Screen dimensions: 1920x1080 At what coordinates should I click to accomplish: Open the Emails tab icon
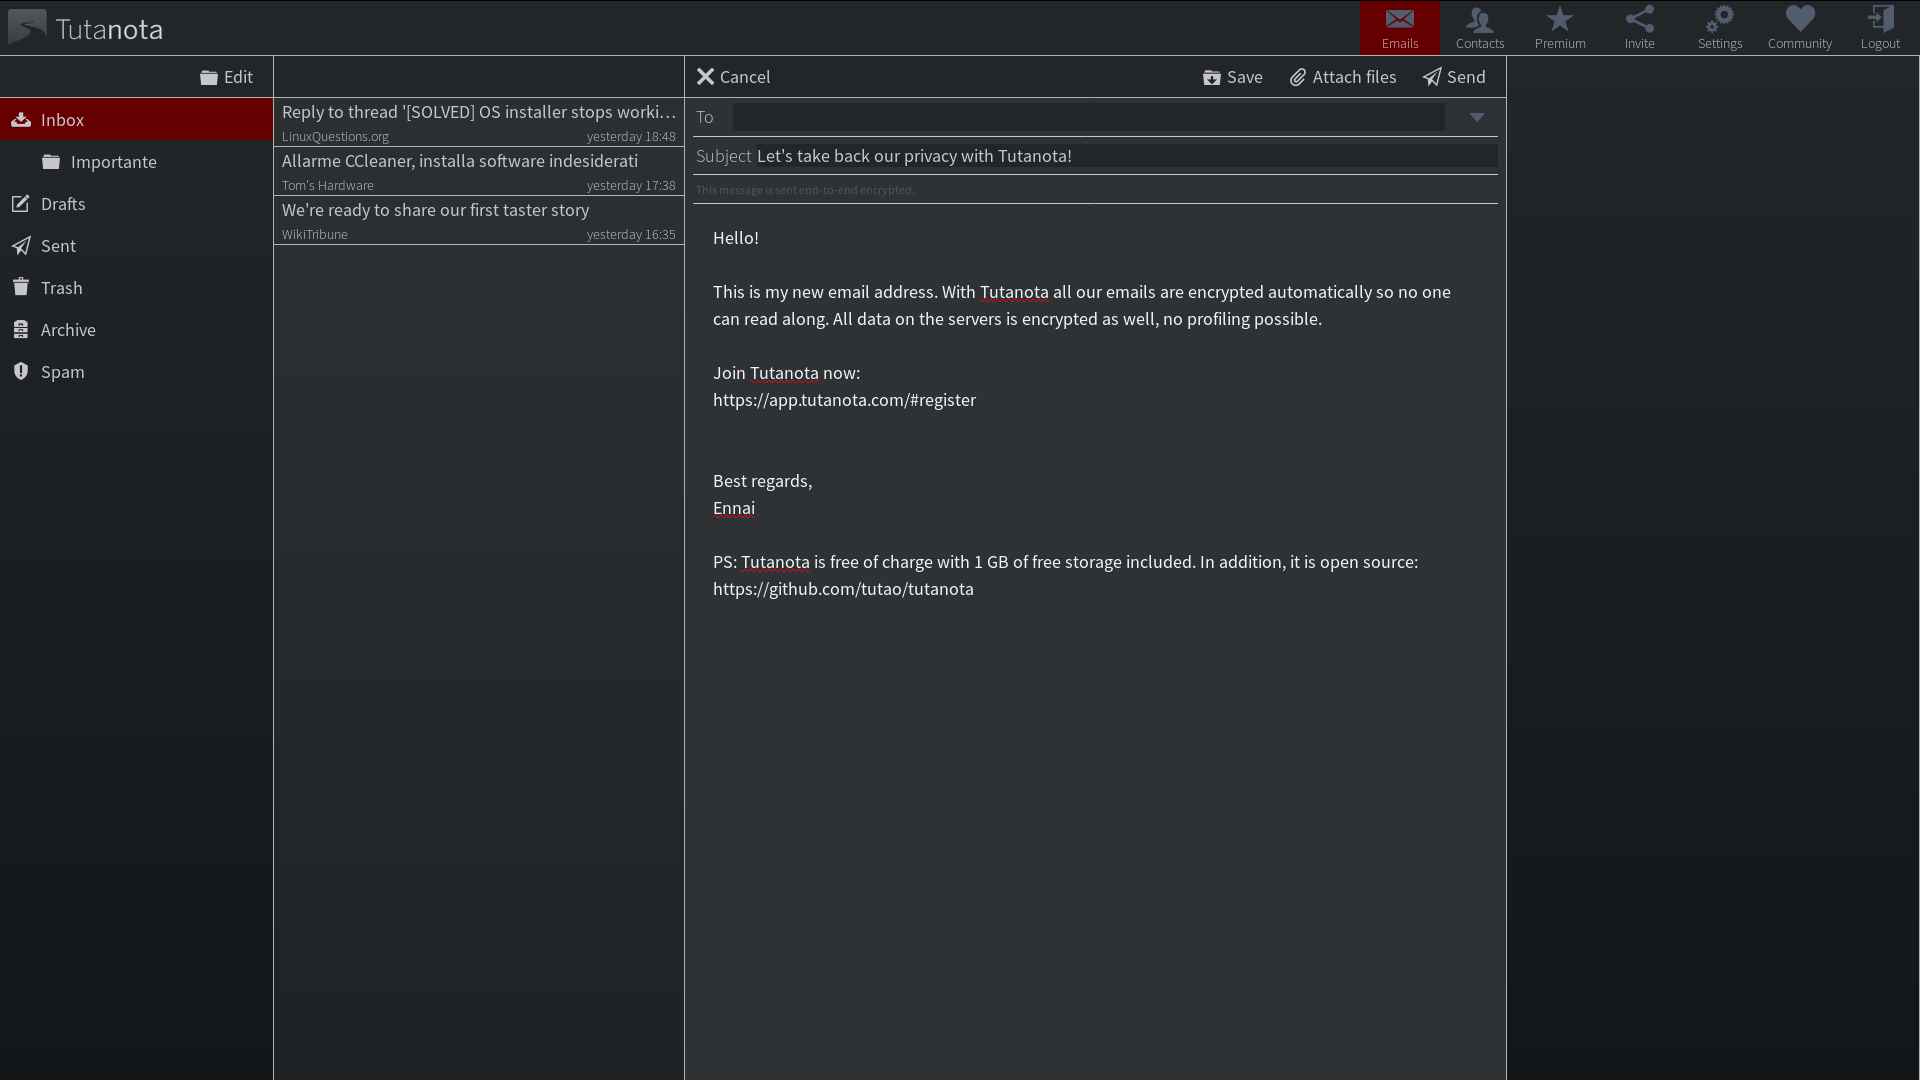pos(1399,28)
